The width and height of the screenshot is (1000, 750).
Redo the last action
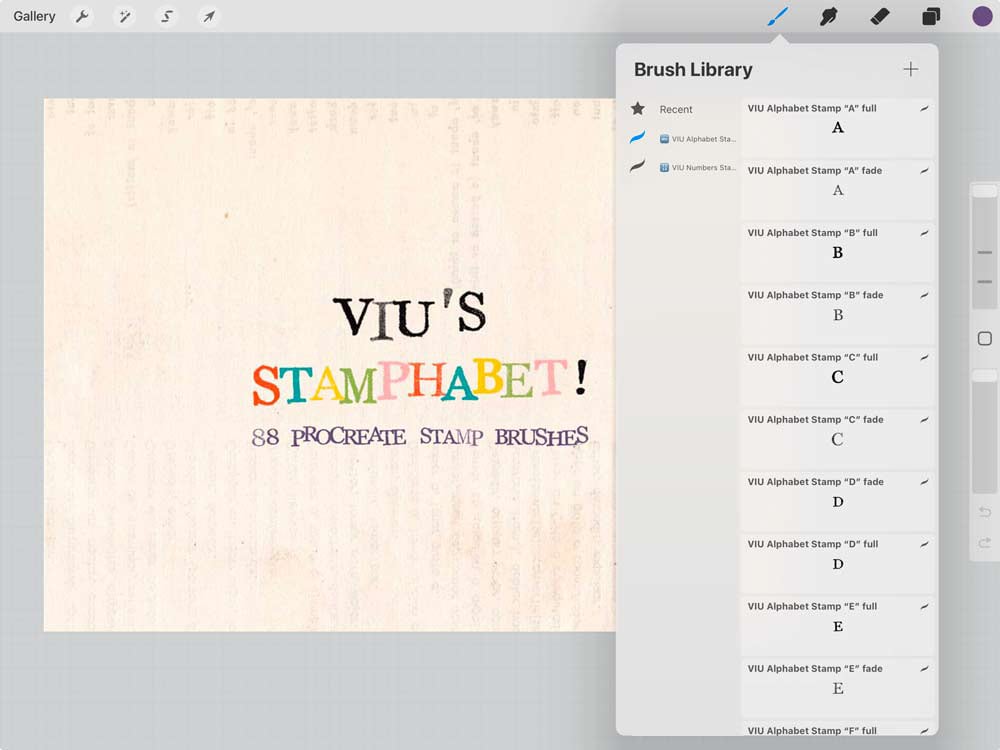click(985, 542)
